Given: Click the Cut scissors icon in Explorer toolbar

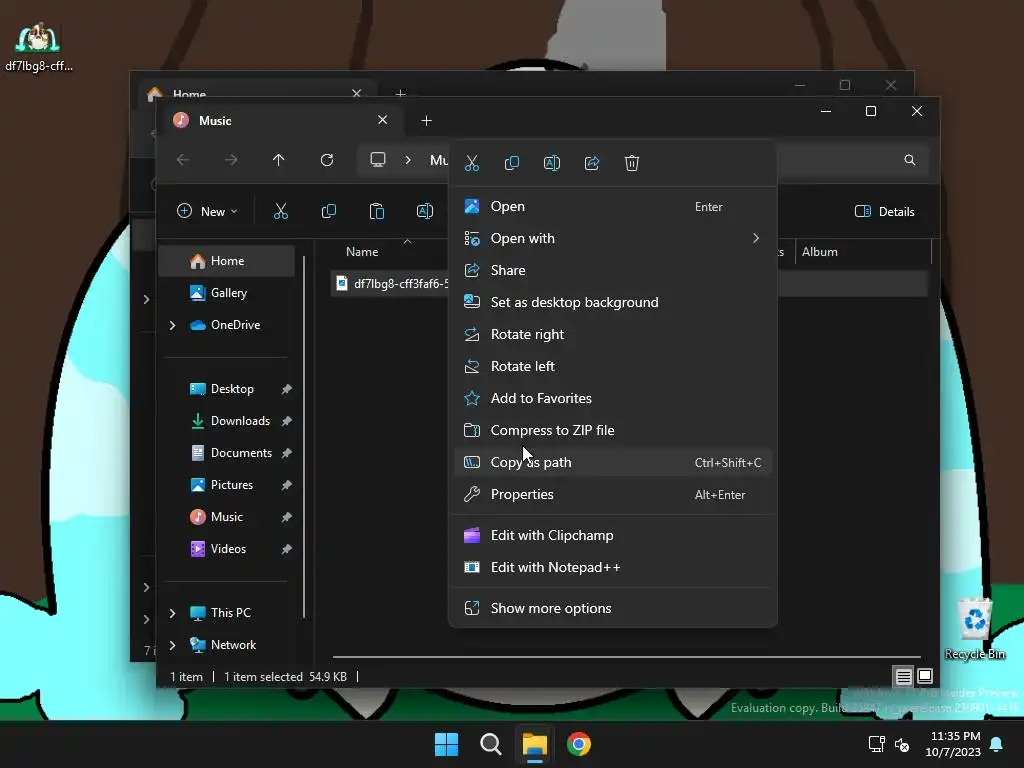Looking at the screenshot, I should [280, 211].
